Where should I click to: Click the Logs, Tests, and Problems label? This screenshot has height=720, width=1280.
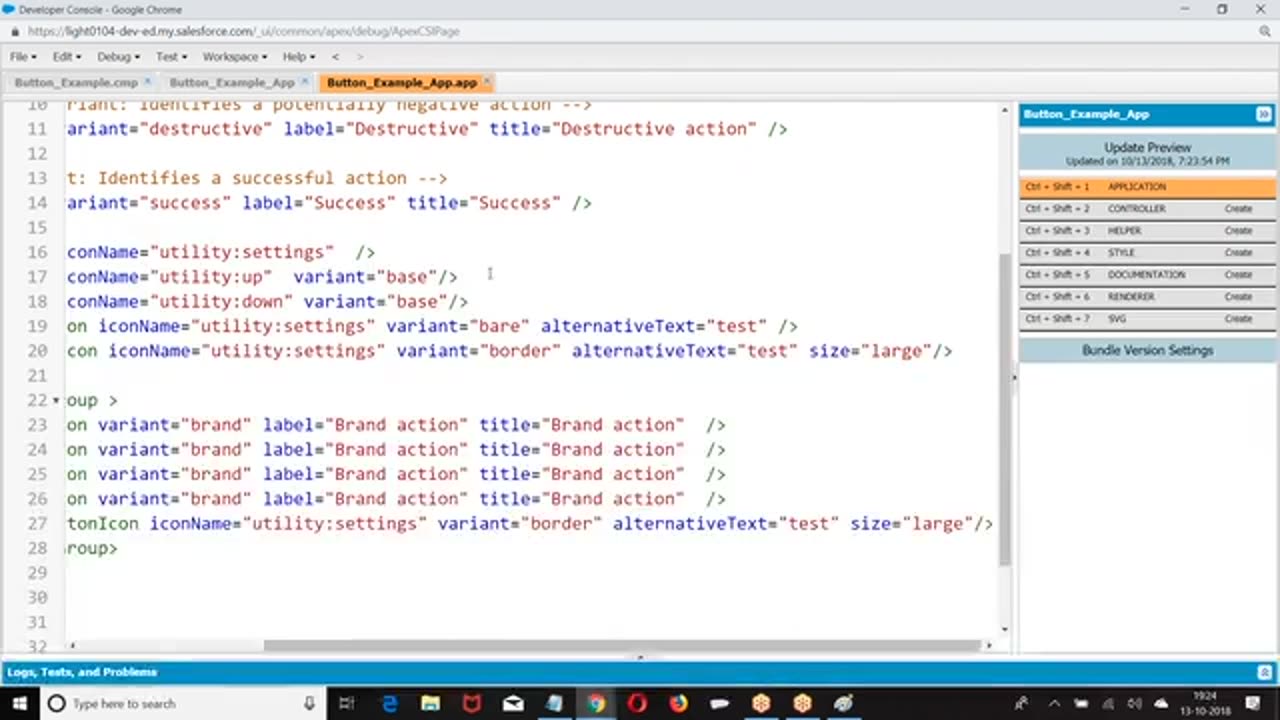[x=82, y=672]
